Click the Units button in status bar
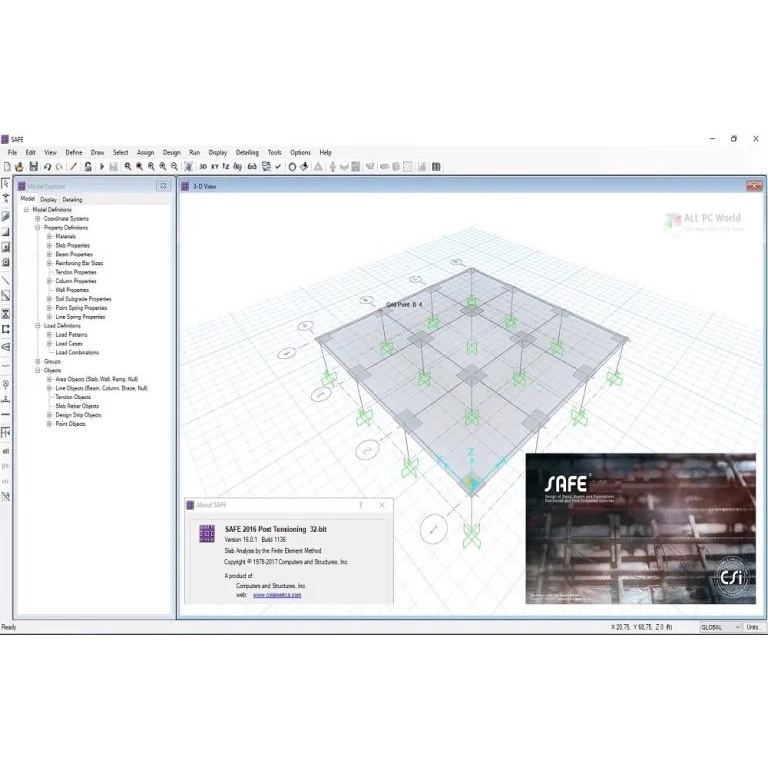The image size is (768, 768). click(754, 627)
